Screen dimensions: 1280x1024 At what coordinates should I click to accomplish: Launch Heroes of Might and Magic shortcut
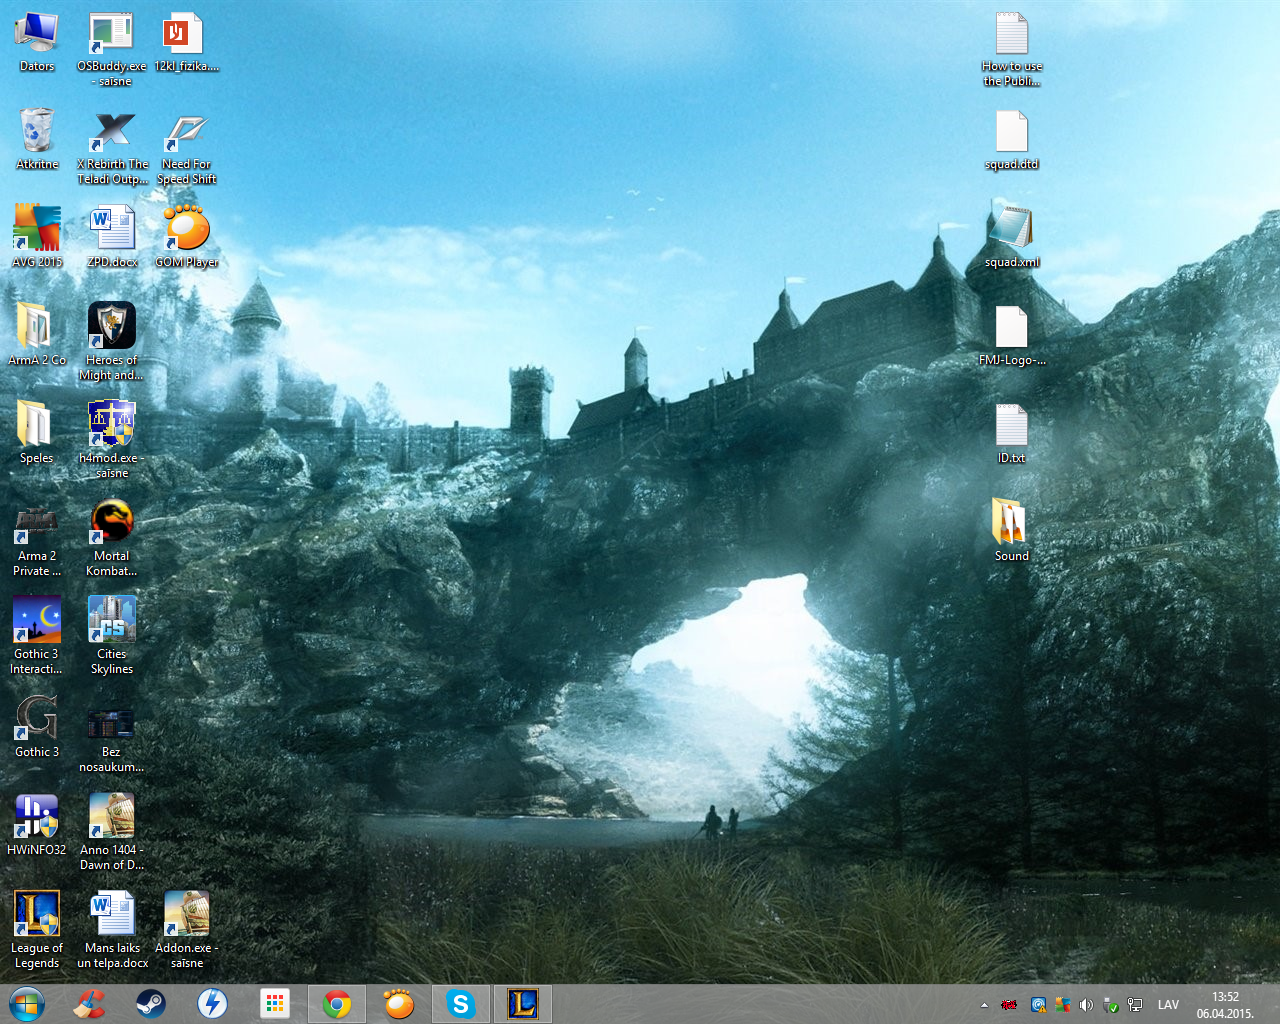112,343
